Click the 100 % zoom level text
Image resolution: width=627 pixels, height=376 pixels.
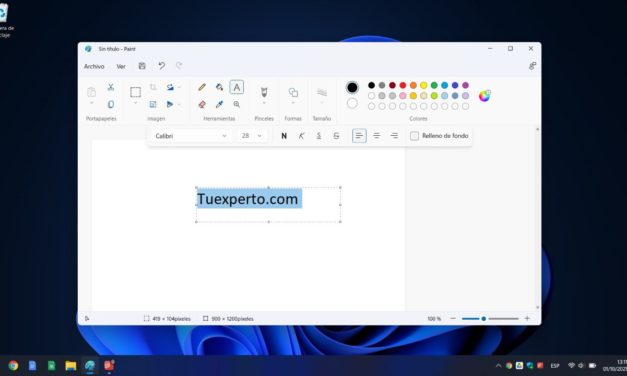coord(434,319)
